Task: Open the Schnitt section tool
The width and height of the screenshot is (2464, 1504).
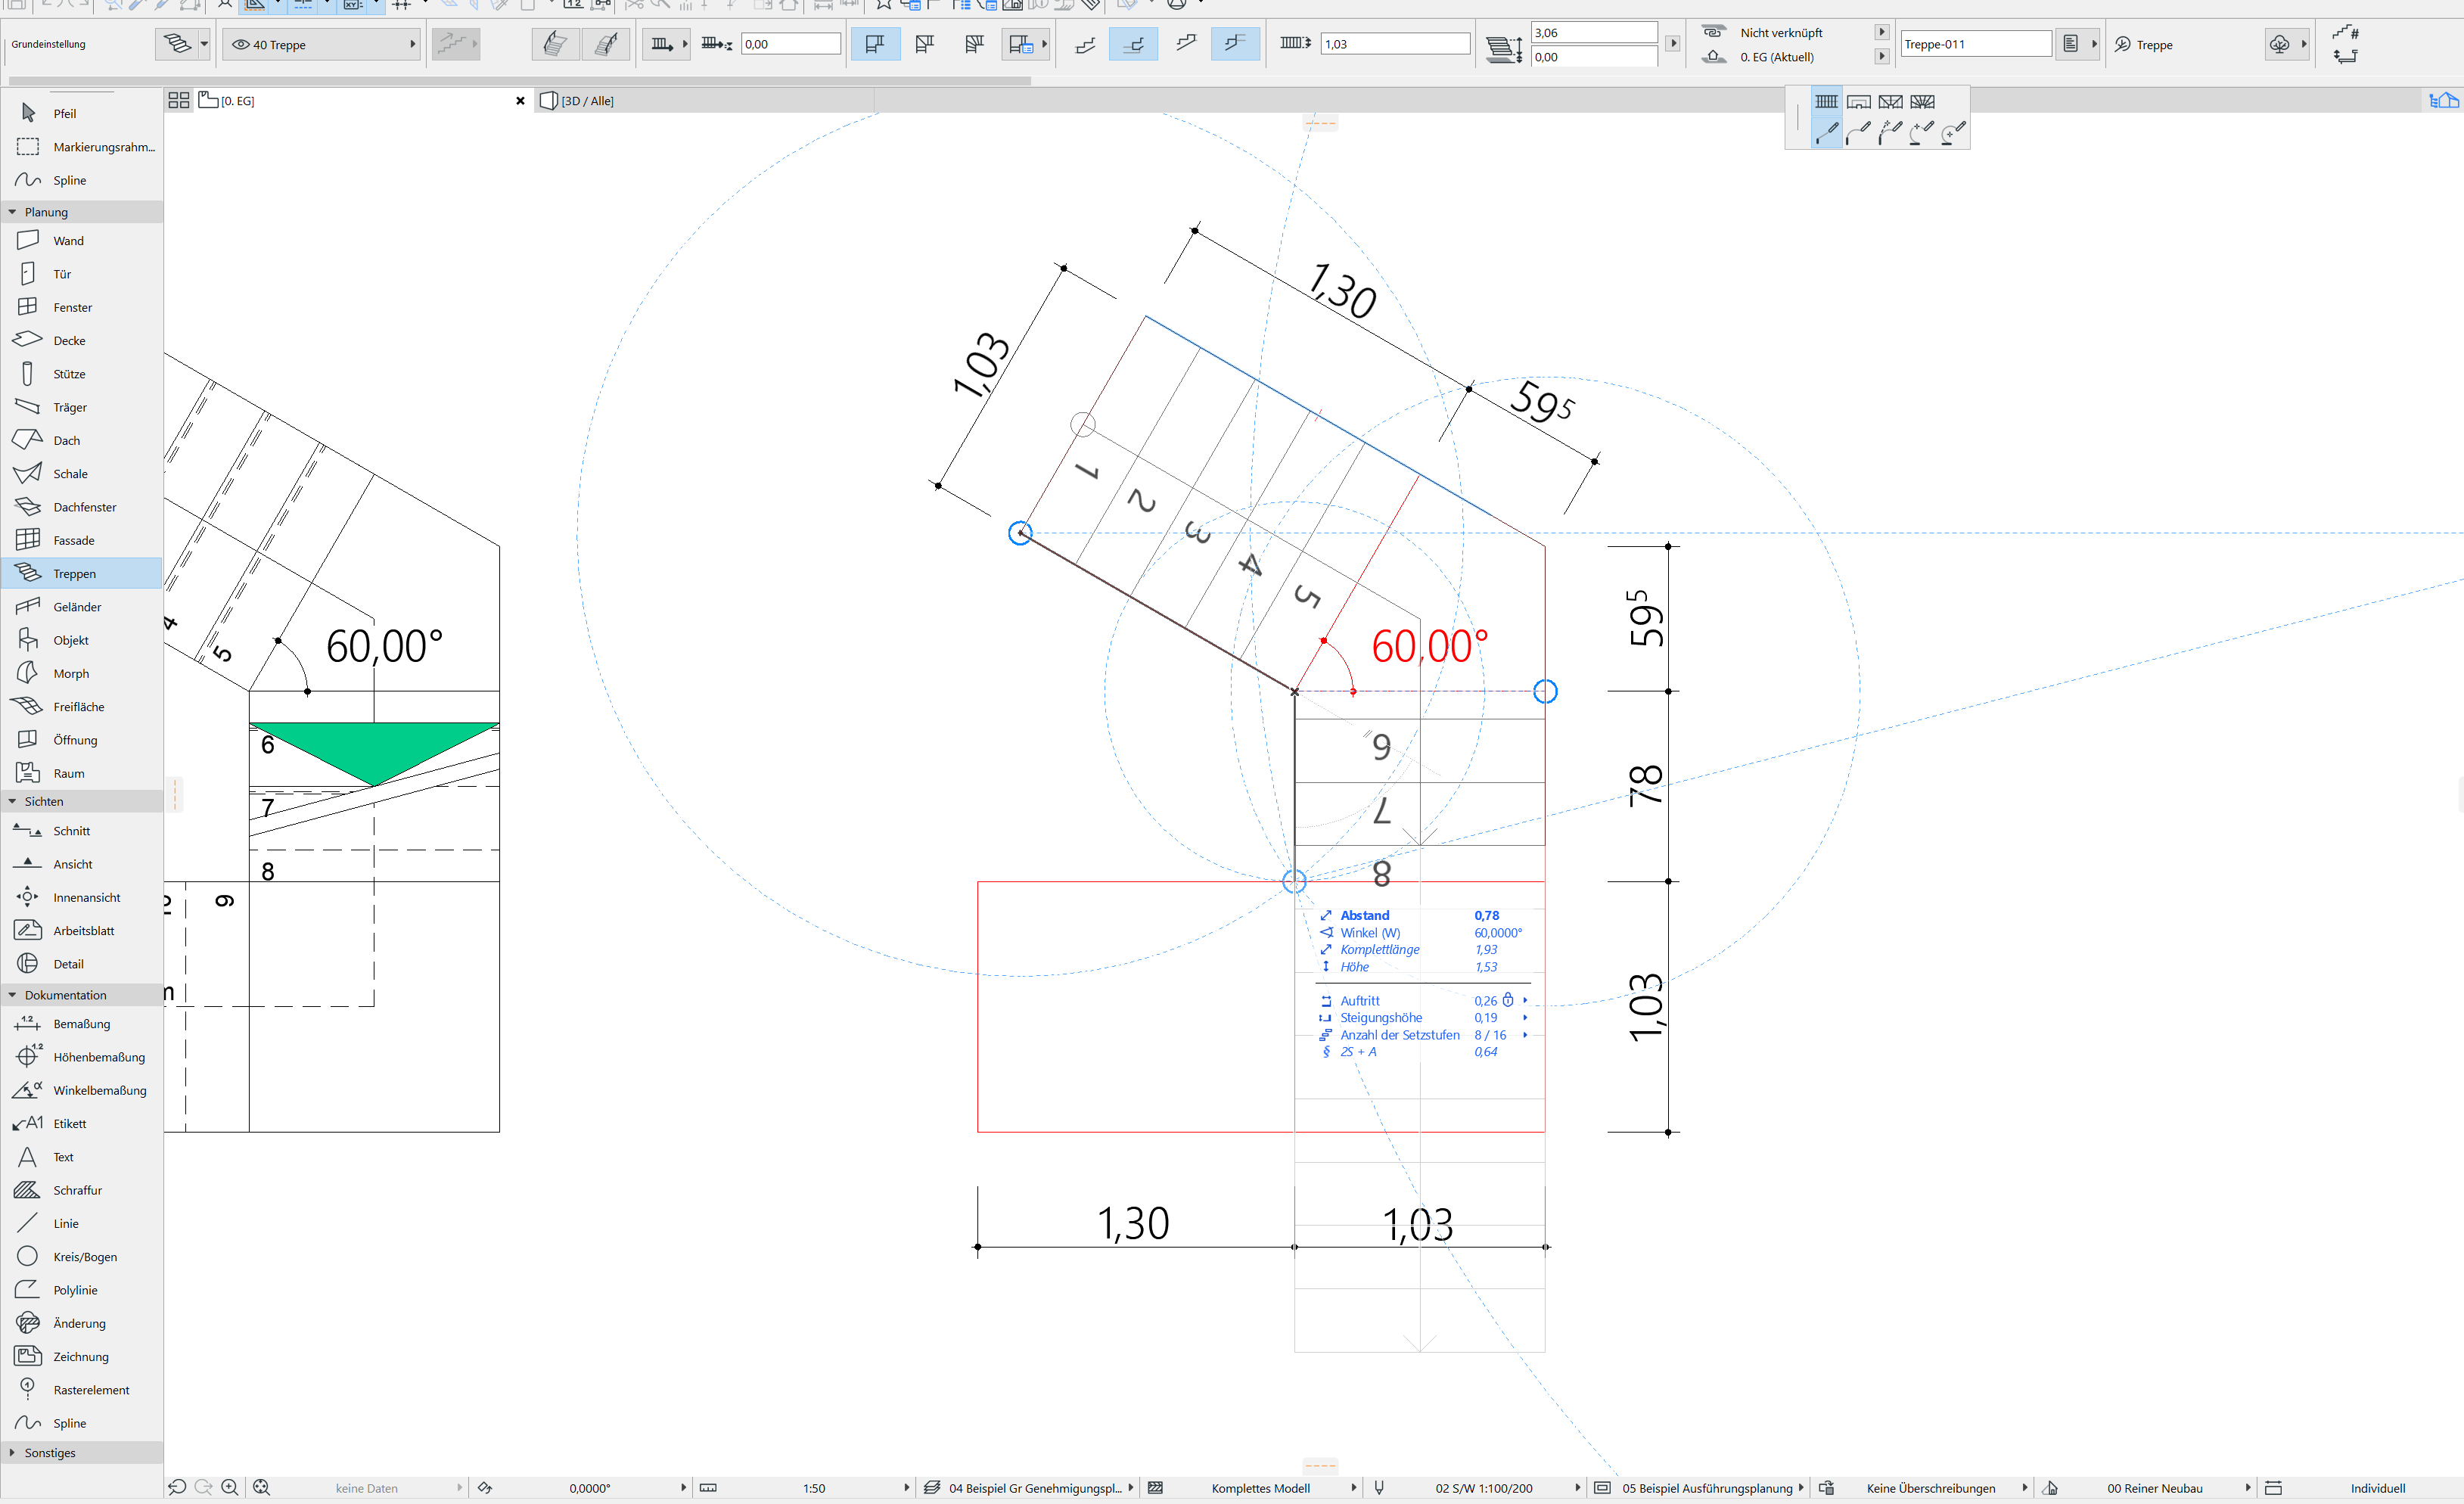Action: click(71, 831)
